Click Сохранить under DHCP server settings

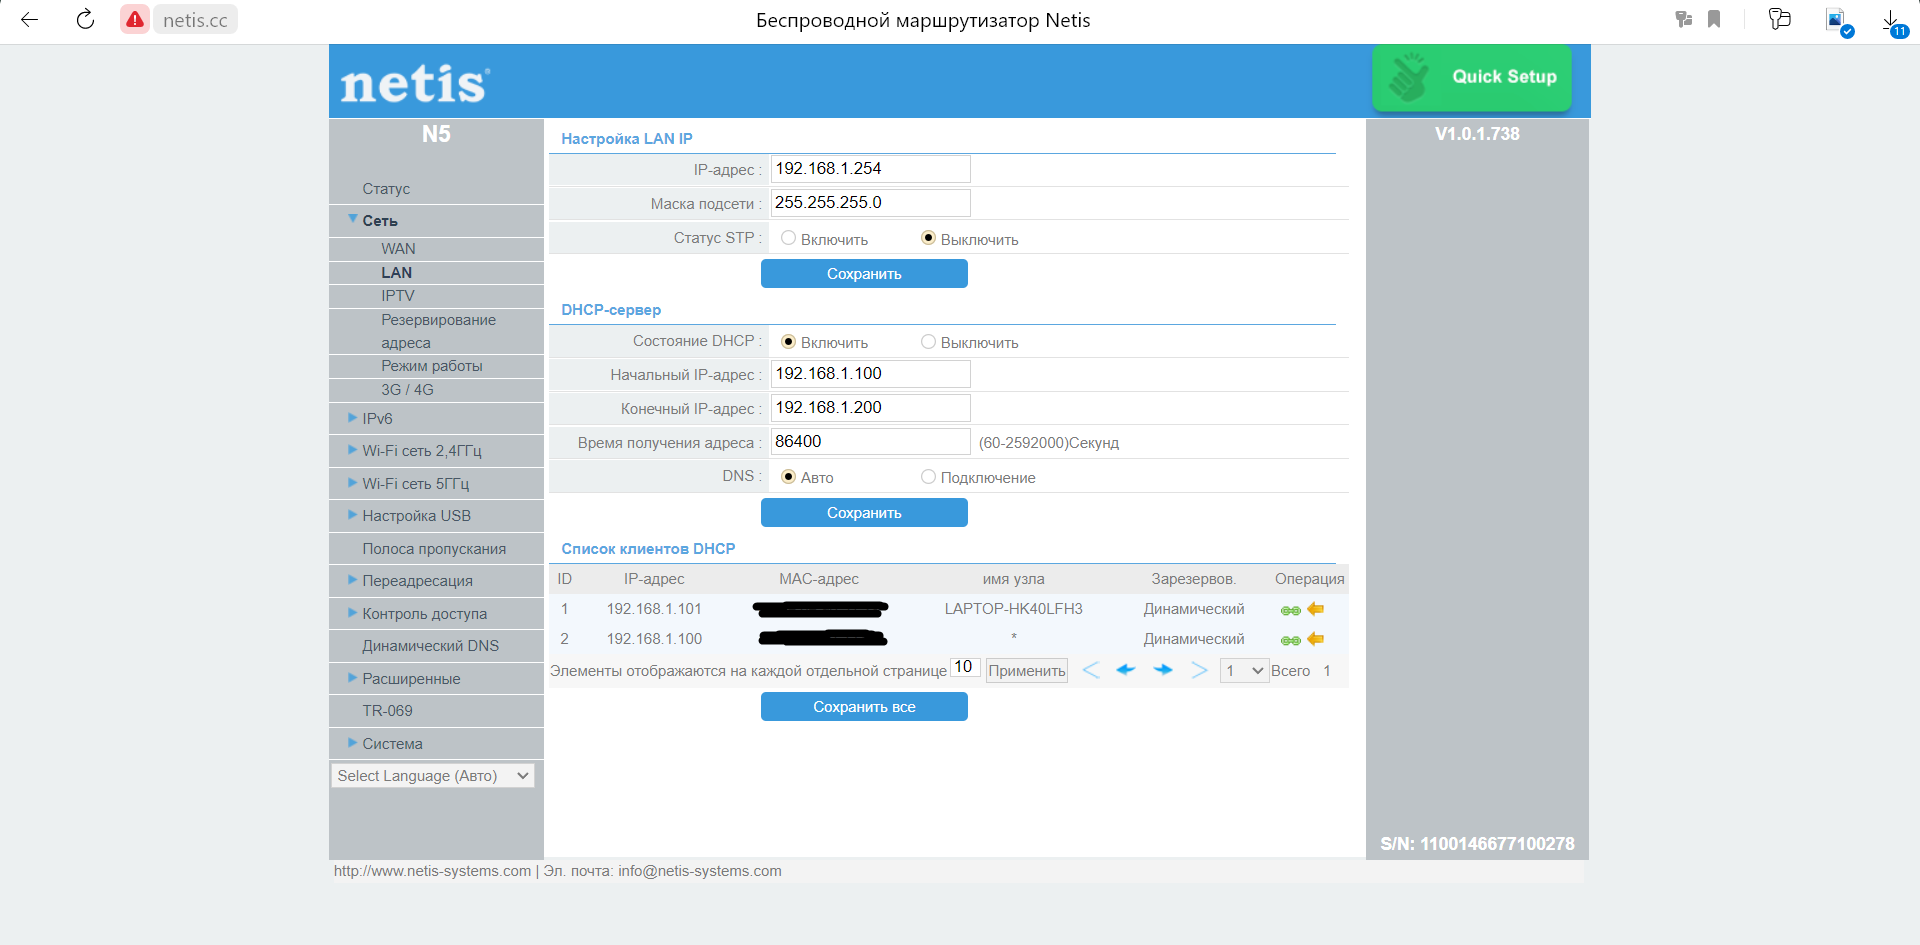[x=864, y=512]
